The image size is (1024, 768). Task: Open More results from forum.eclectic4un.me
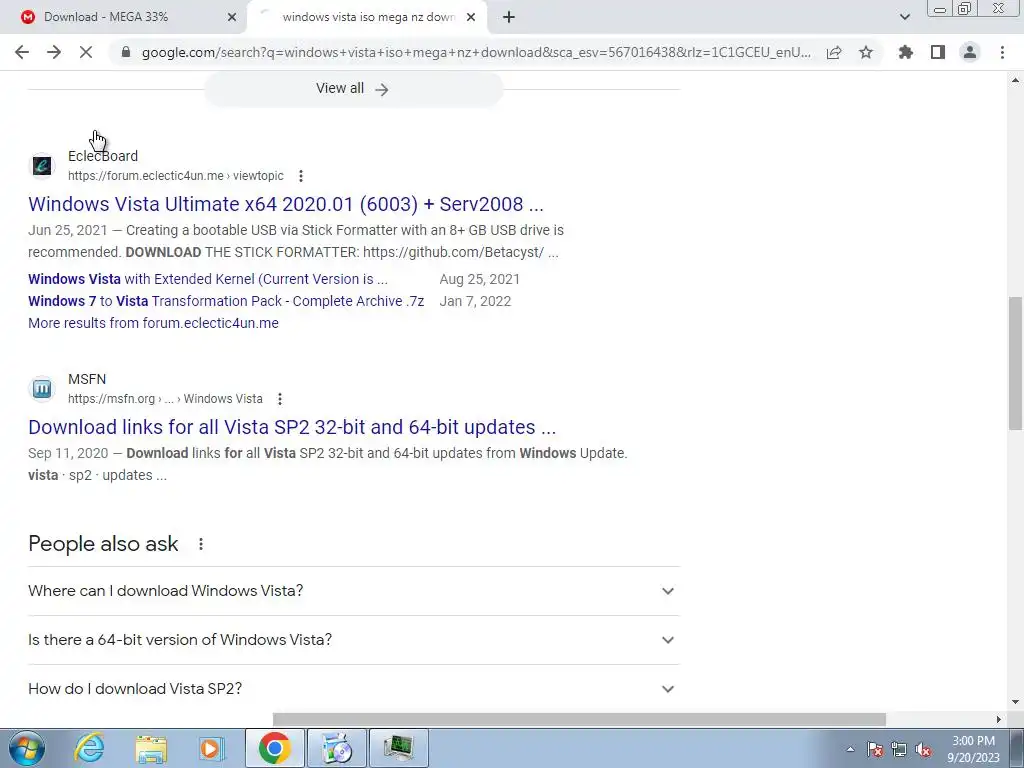pyautogui.click(x=153, y=323)
